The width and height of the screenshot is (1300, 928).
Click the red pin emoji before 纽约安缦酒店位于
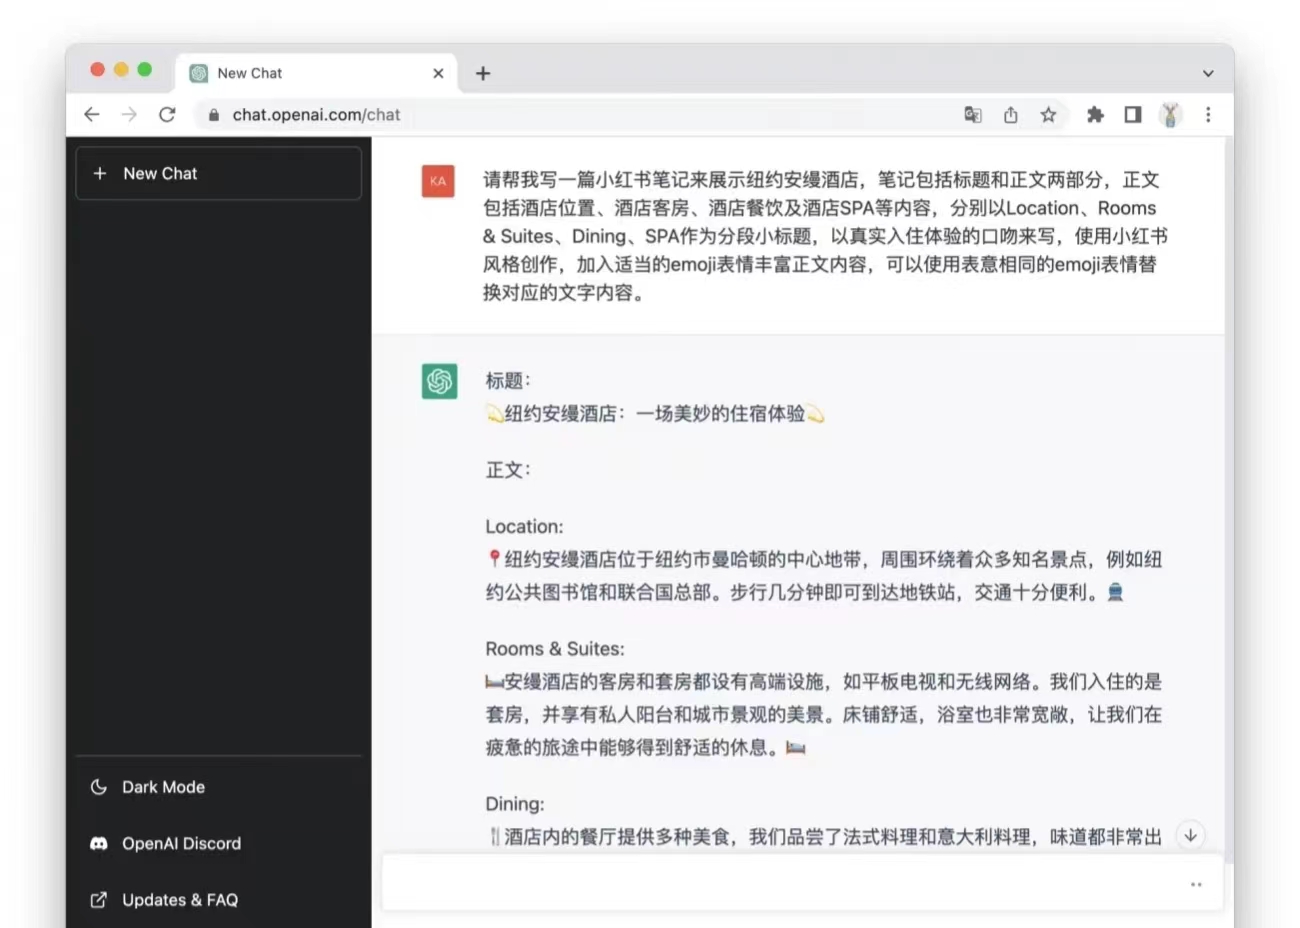[x=494, y=559]
